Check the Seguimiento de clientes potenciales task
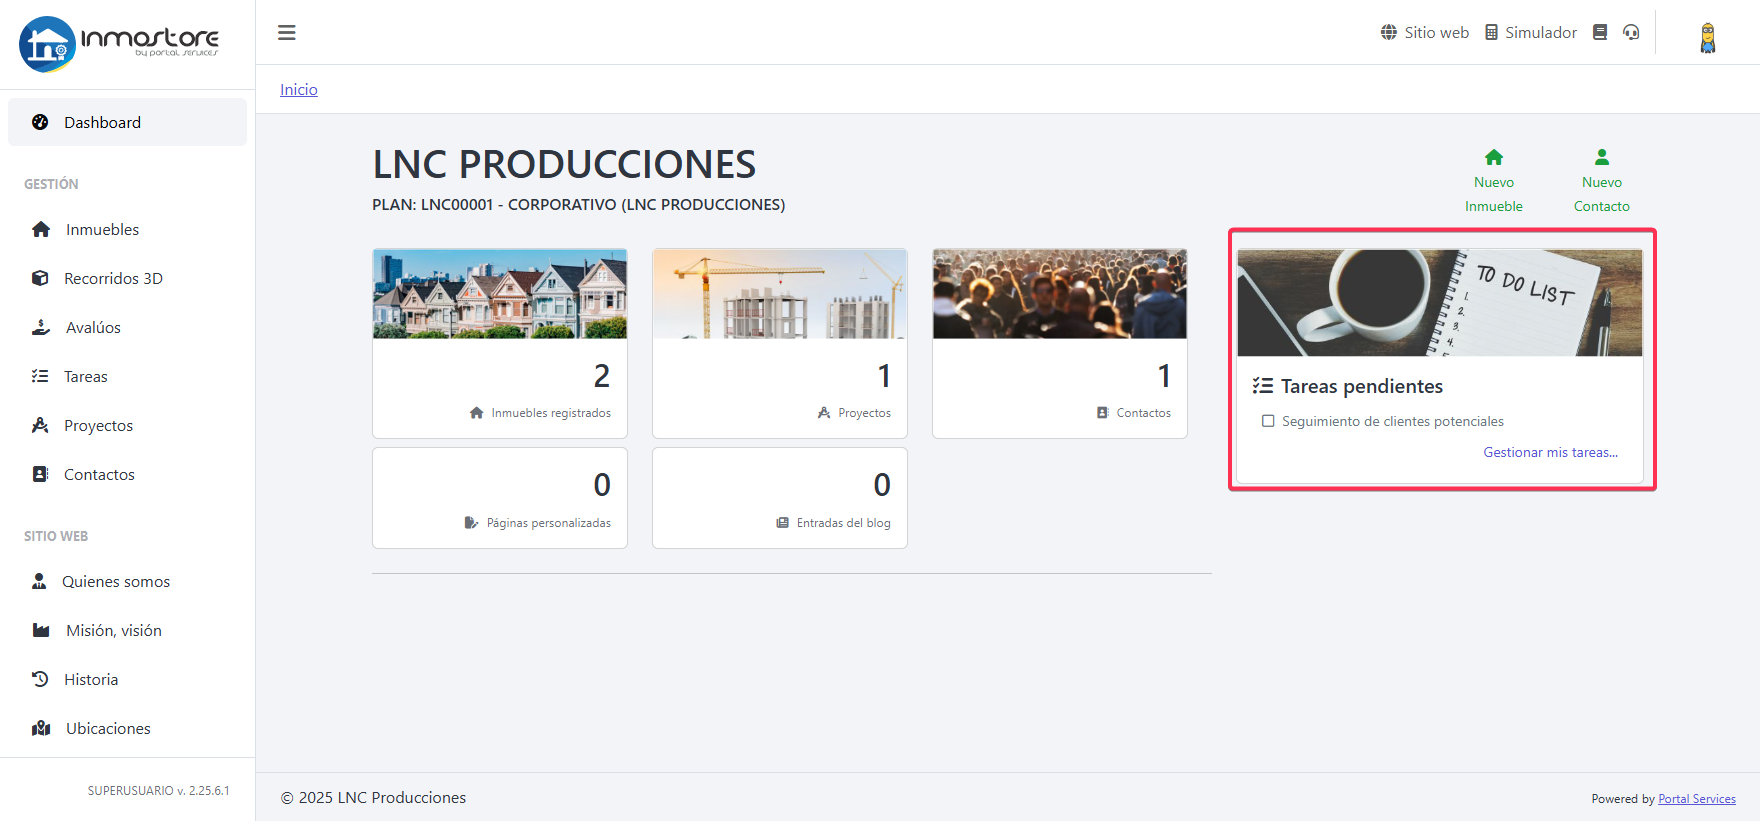 point(1268,421)
